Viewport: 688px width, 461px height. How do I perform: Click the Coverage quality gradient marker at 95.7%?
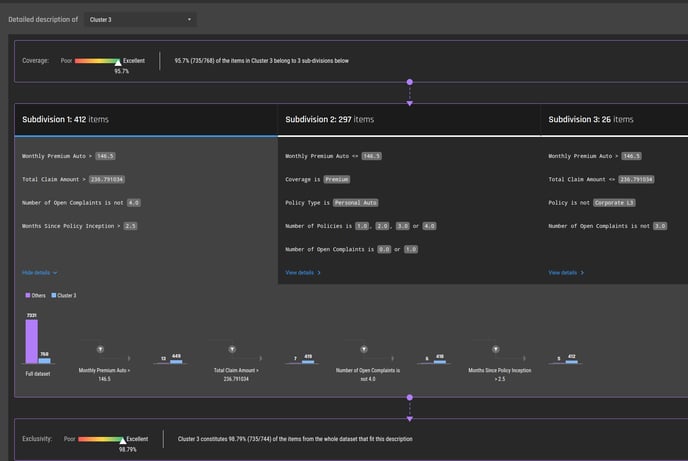pyautogui.click(x=118, y=63)
